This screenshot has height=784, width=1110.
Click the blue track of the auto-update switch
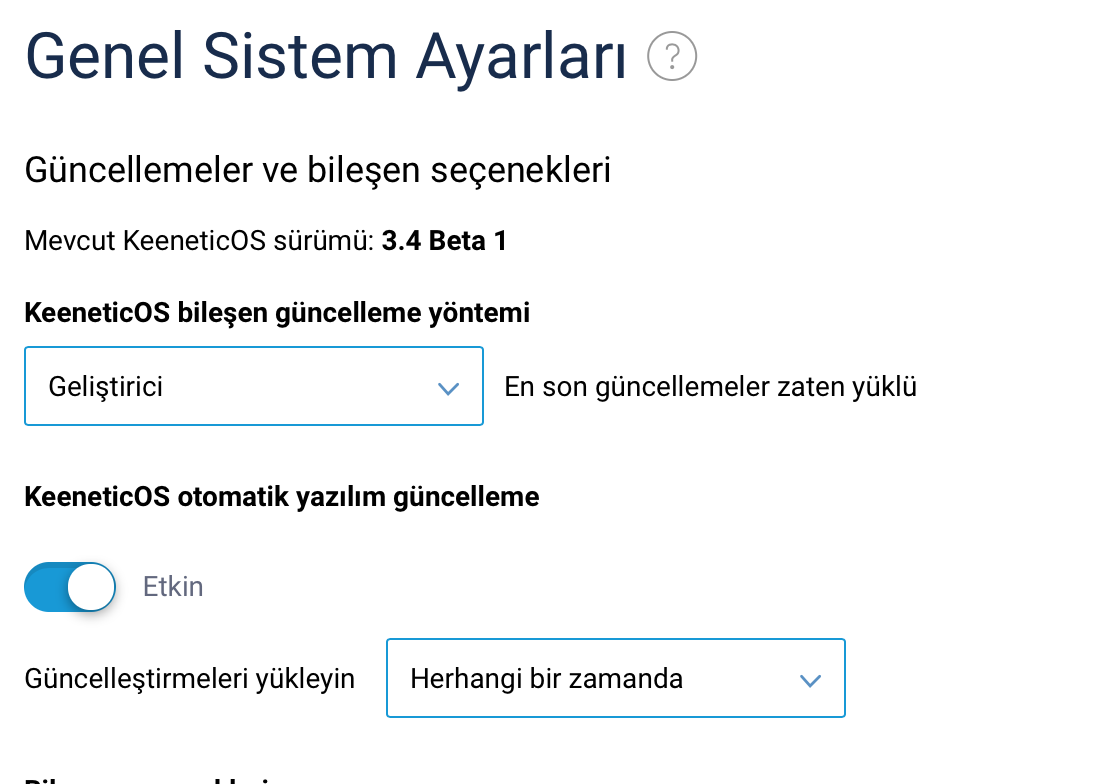click(x=46, y=587)
